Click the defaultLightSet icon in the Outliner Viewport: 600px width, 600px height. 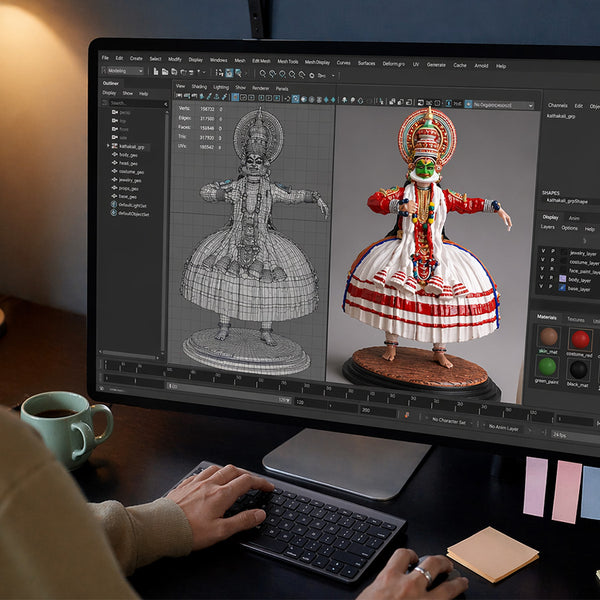(114, 206)
